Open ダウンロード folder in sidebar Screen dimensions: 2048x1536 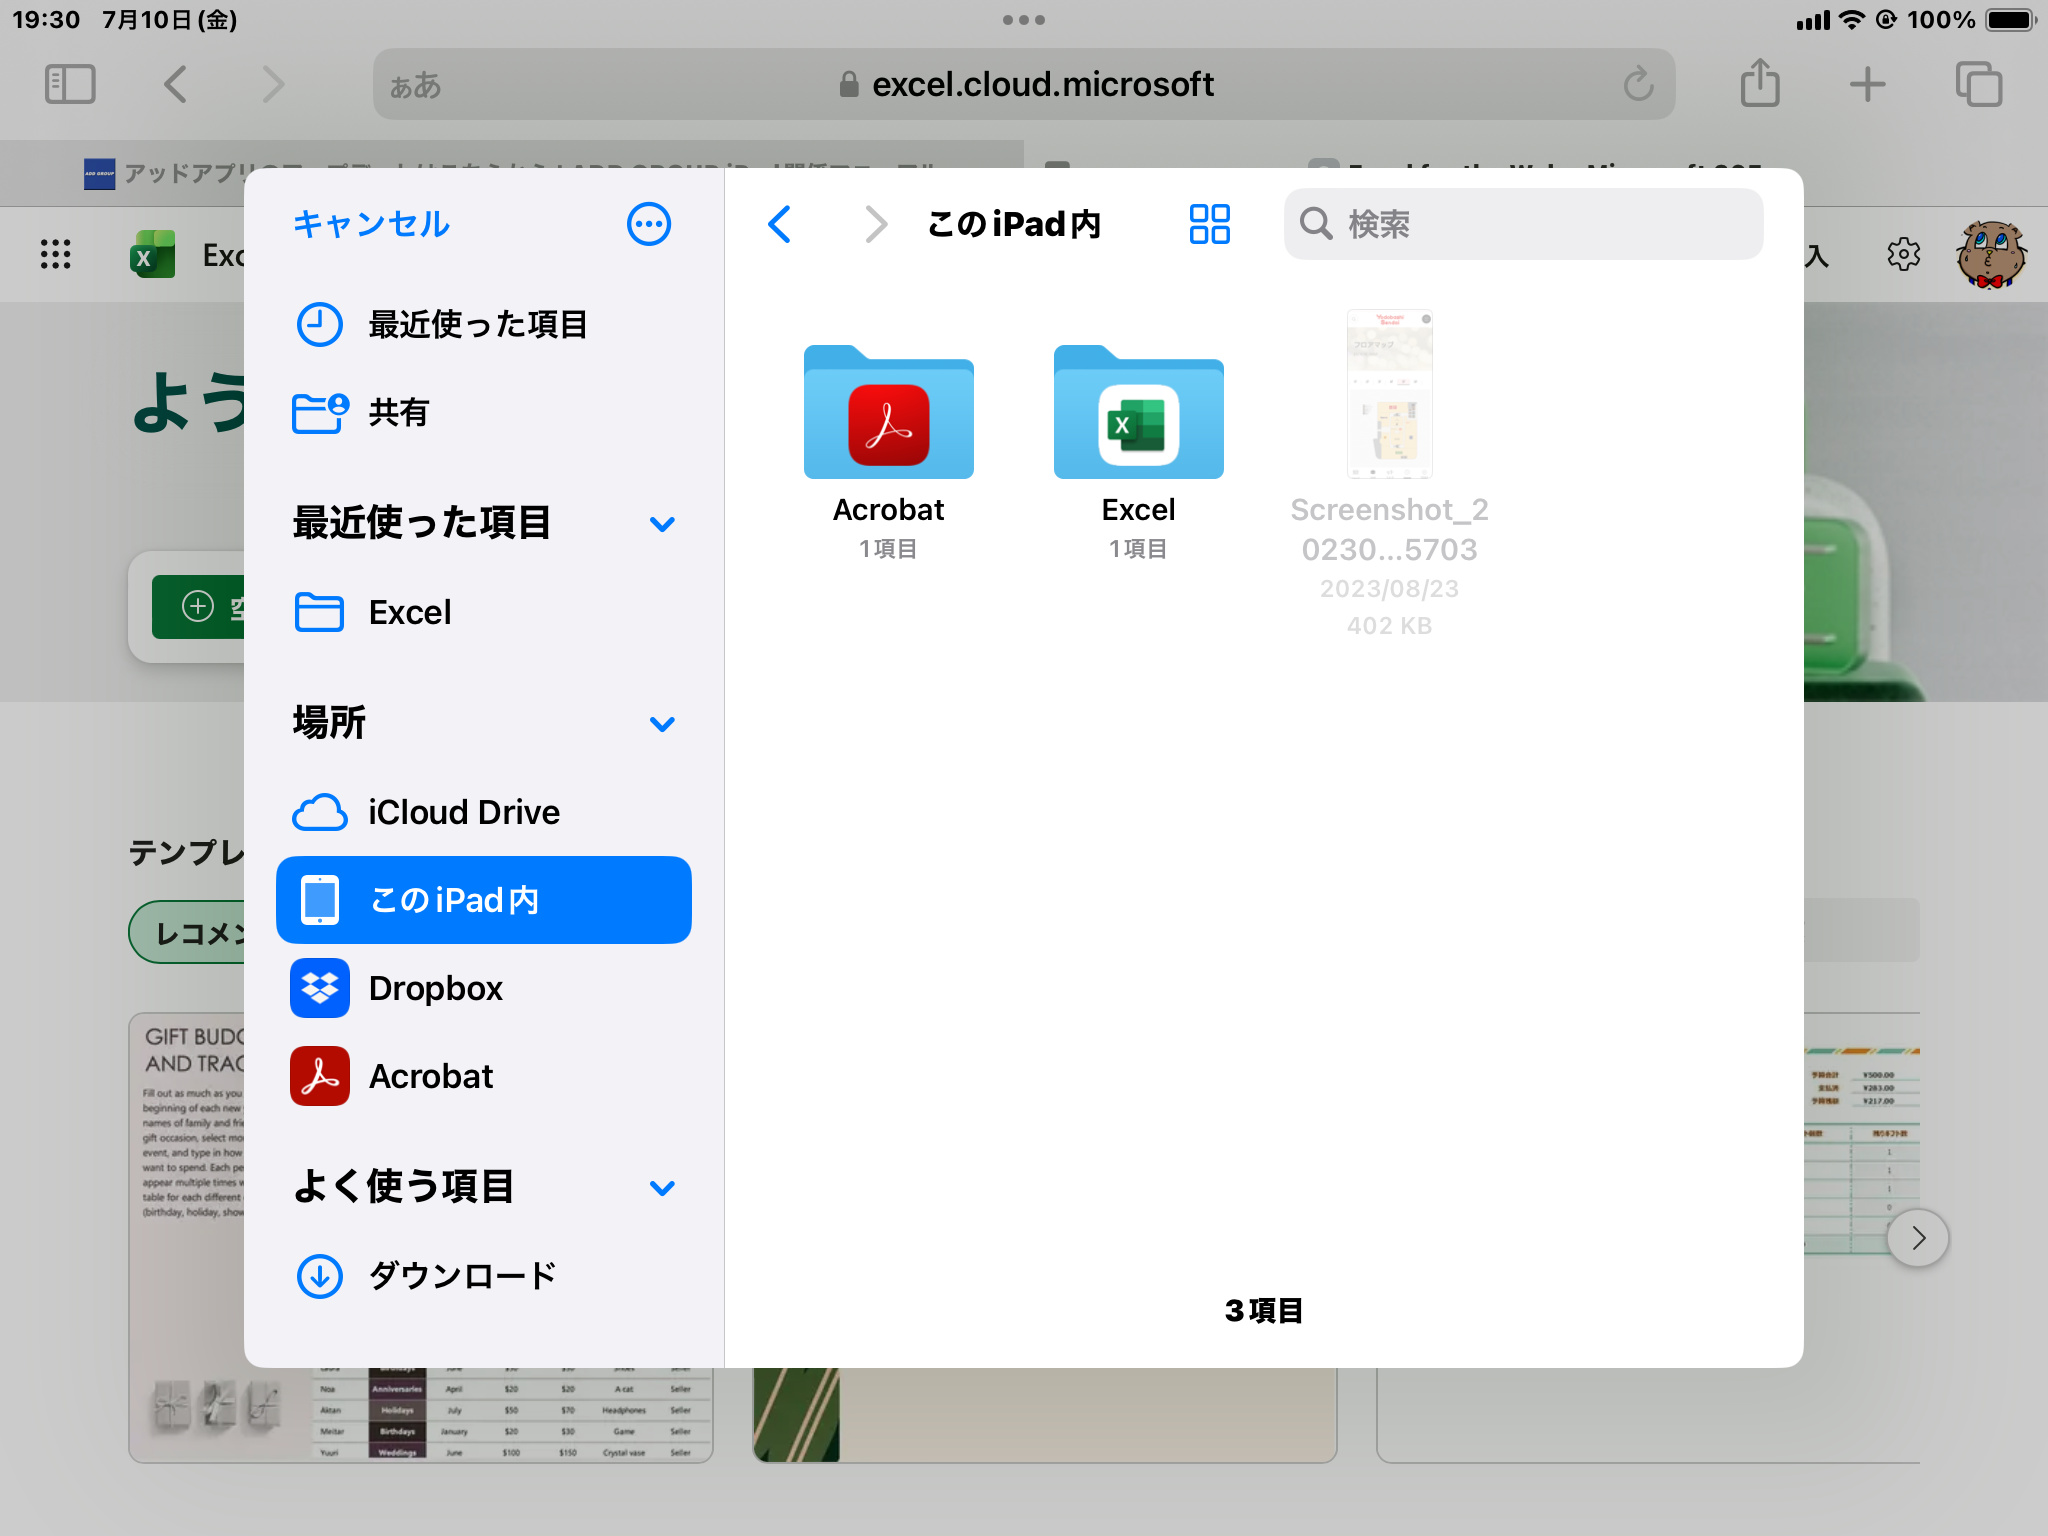pyautogui.click(x=484, y=1276)
